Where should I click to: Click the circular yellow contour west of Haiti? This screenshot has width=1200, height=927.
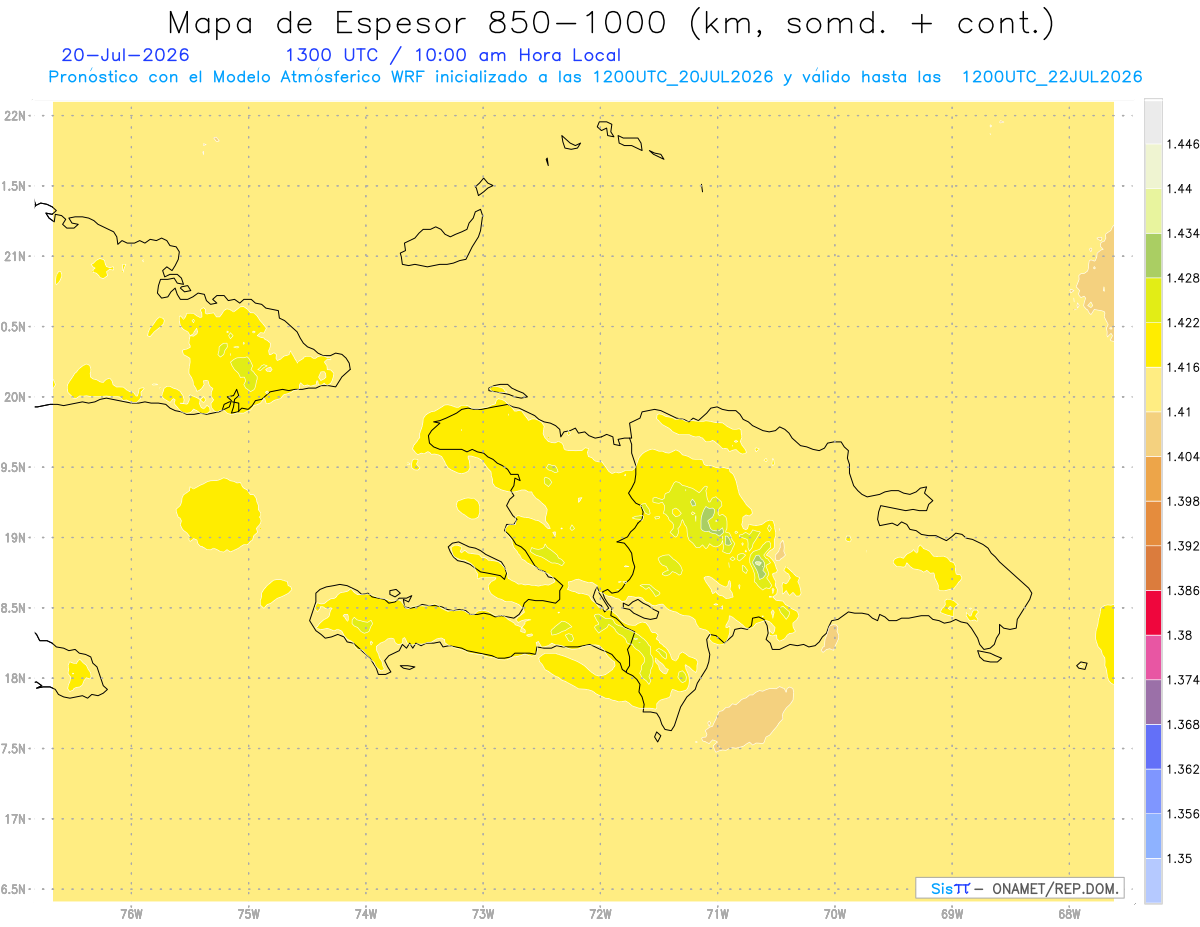click(221, 515)
